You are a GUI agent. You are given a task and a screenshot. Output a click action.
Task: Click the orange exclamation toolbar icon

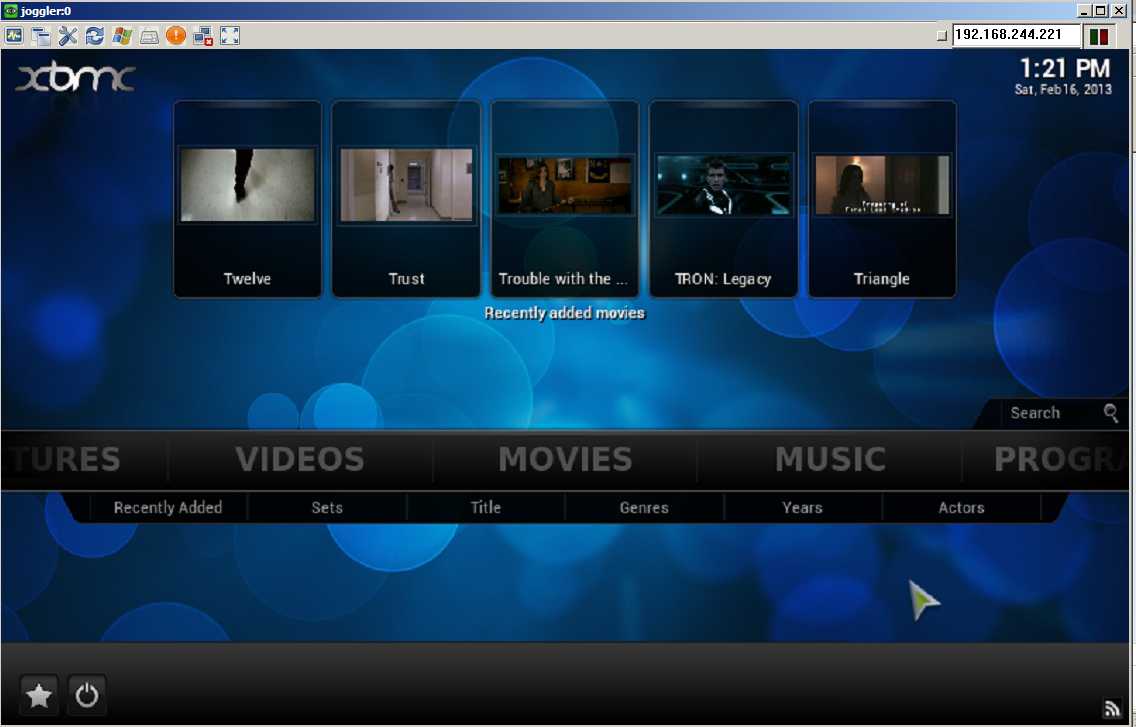[x=176, y=36]
